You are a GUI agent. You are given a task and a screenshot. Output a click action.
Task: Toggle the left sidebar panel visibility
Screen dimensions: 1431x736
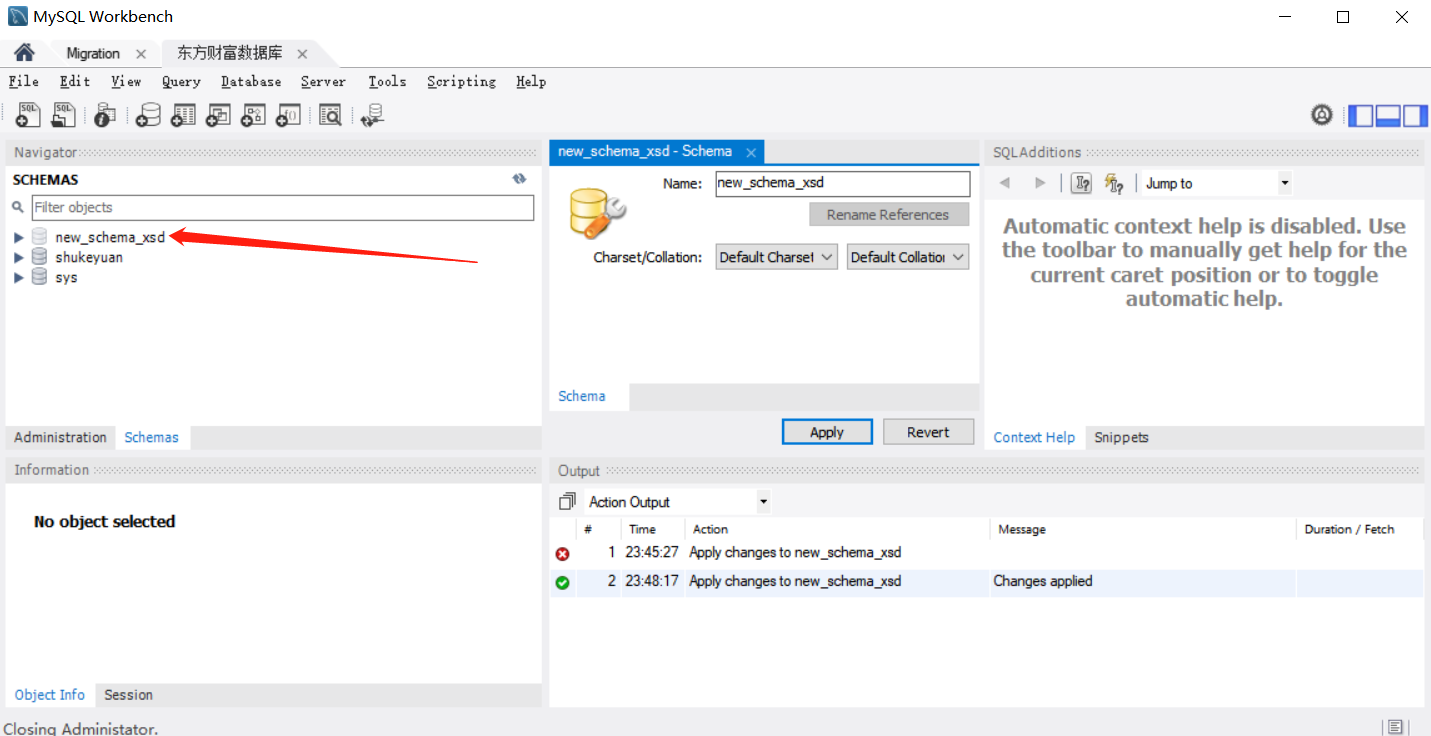point(1361,116)
